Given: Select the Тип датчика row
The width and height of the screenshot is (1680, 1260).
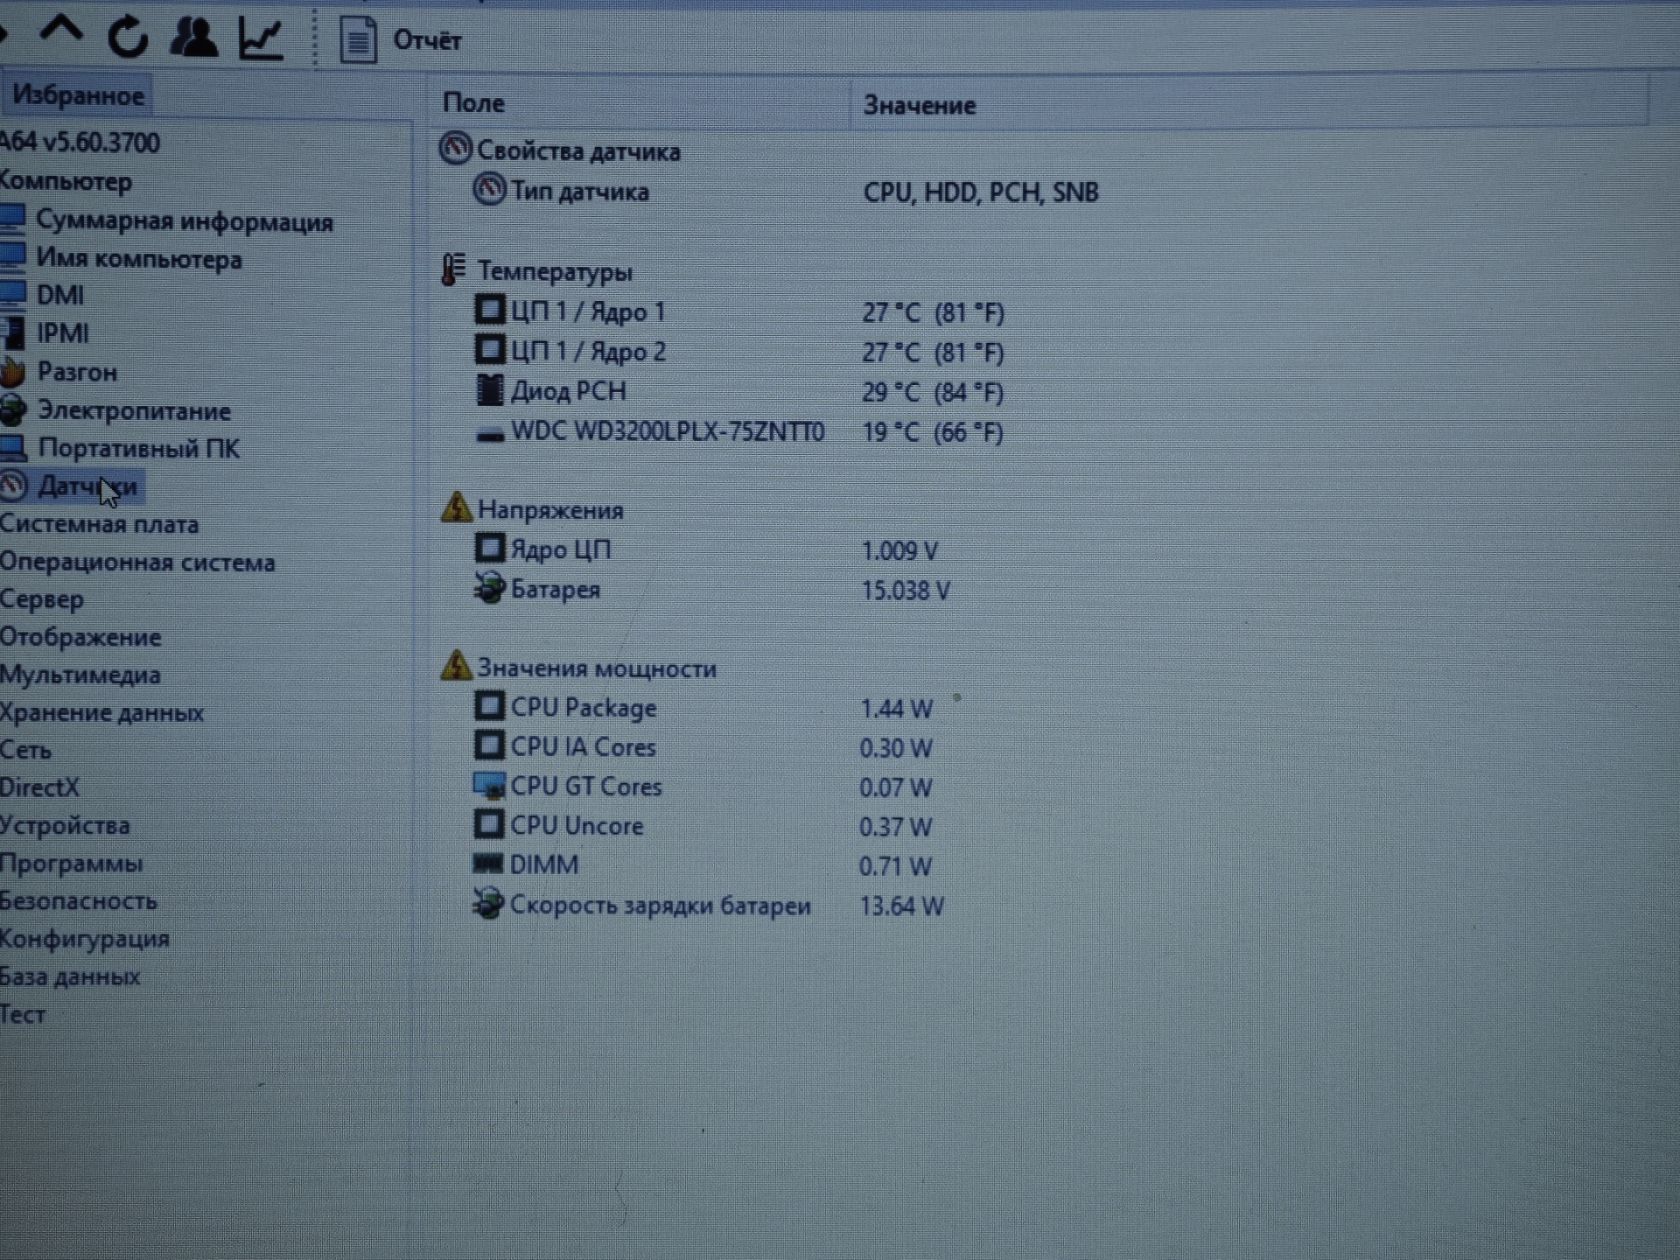Looking at the screenshot, I should (785, 191).
